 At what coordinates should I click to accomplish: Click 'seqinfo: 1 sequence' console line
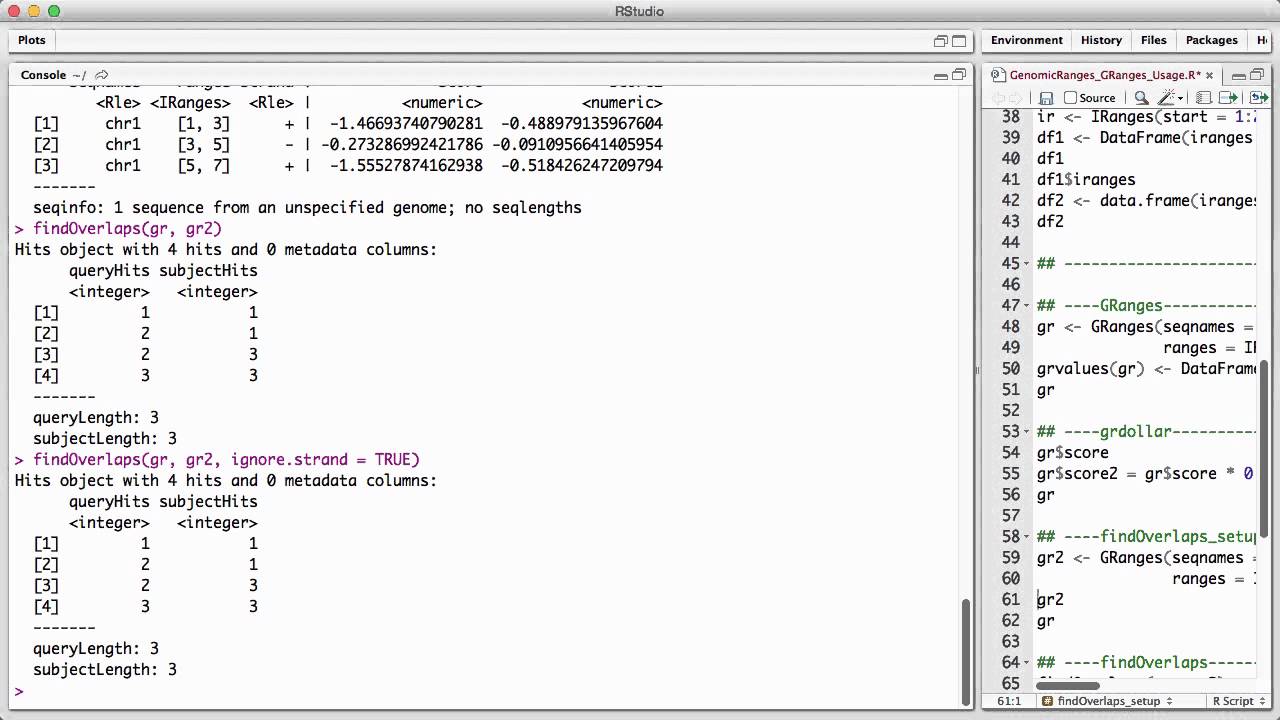pyautogui.click(x=307, y=208)
